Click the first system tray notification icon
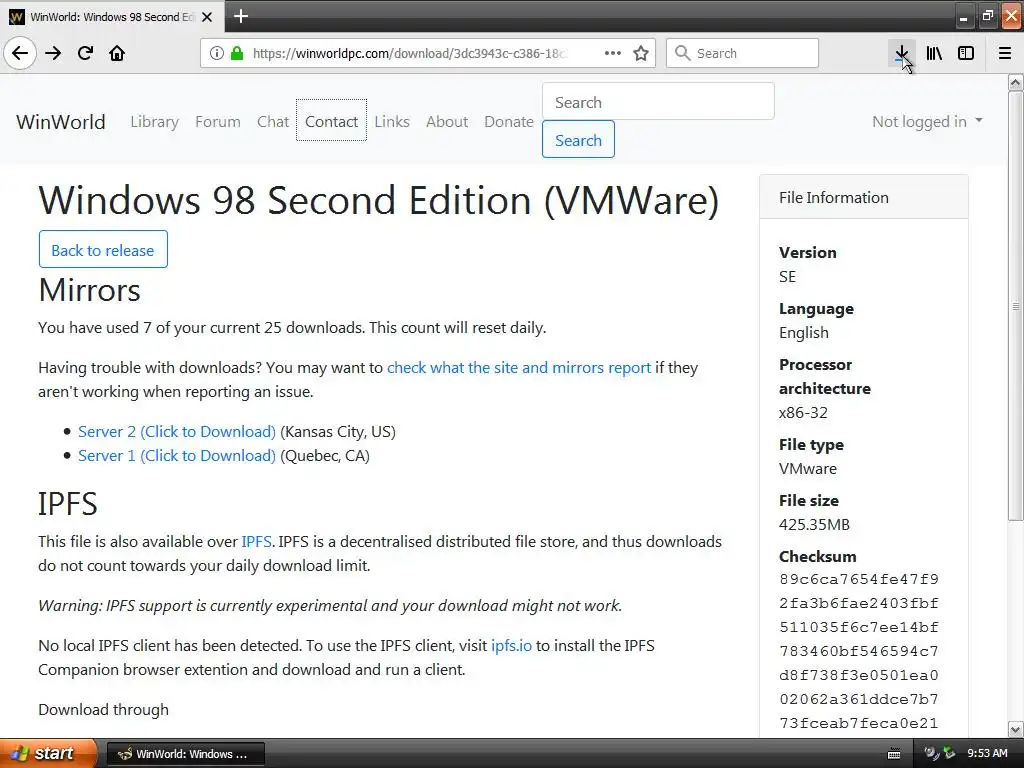The image size is (1024, 768). tap(930, 754)
